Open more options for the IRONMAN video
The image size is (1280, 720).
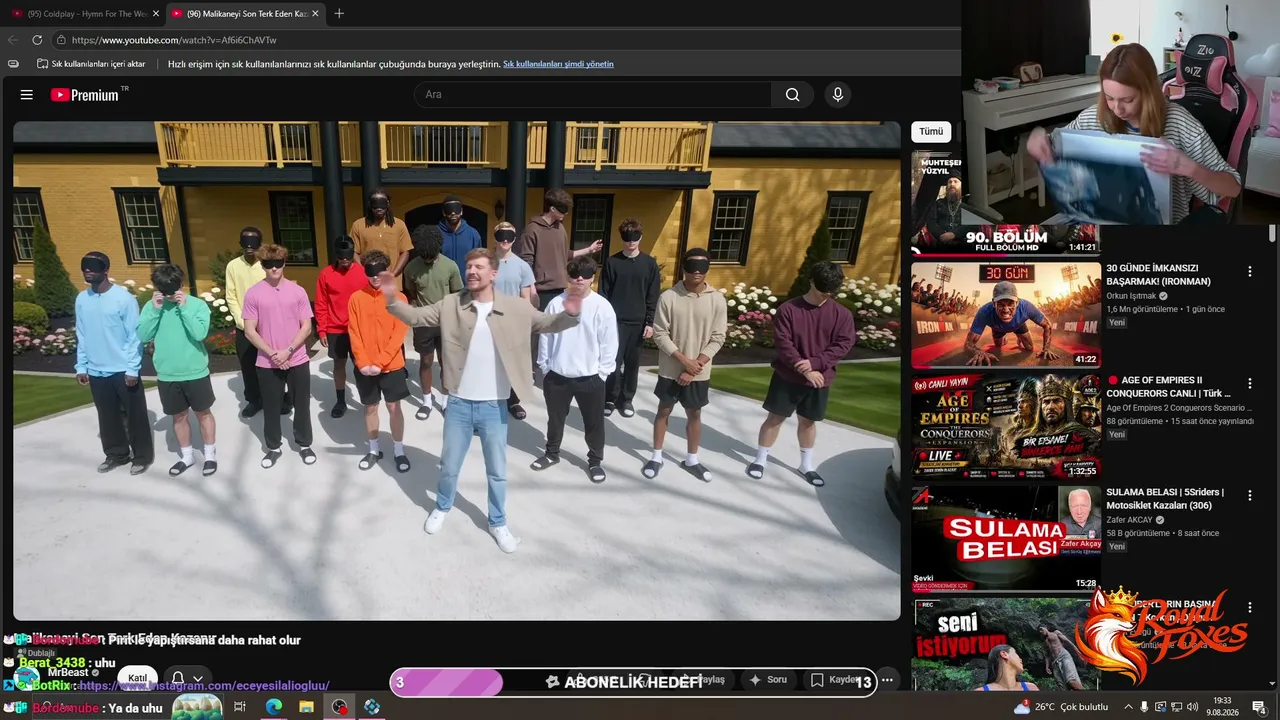pyautogui.click(x=1249, y=272)
